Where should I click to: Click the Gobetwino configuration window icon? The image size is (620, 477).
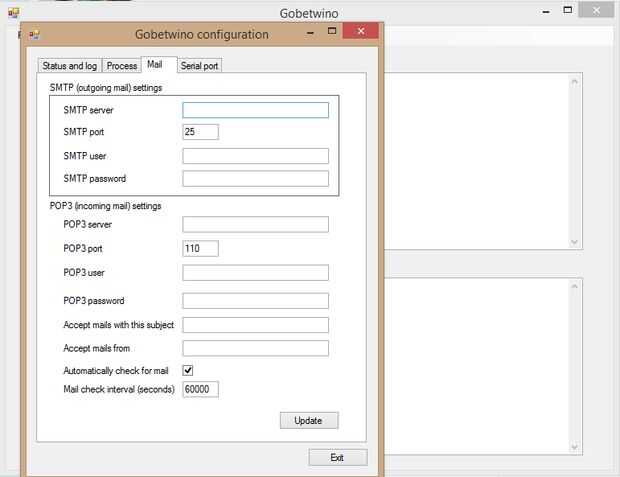coord(34,35)
